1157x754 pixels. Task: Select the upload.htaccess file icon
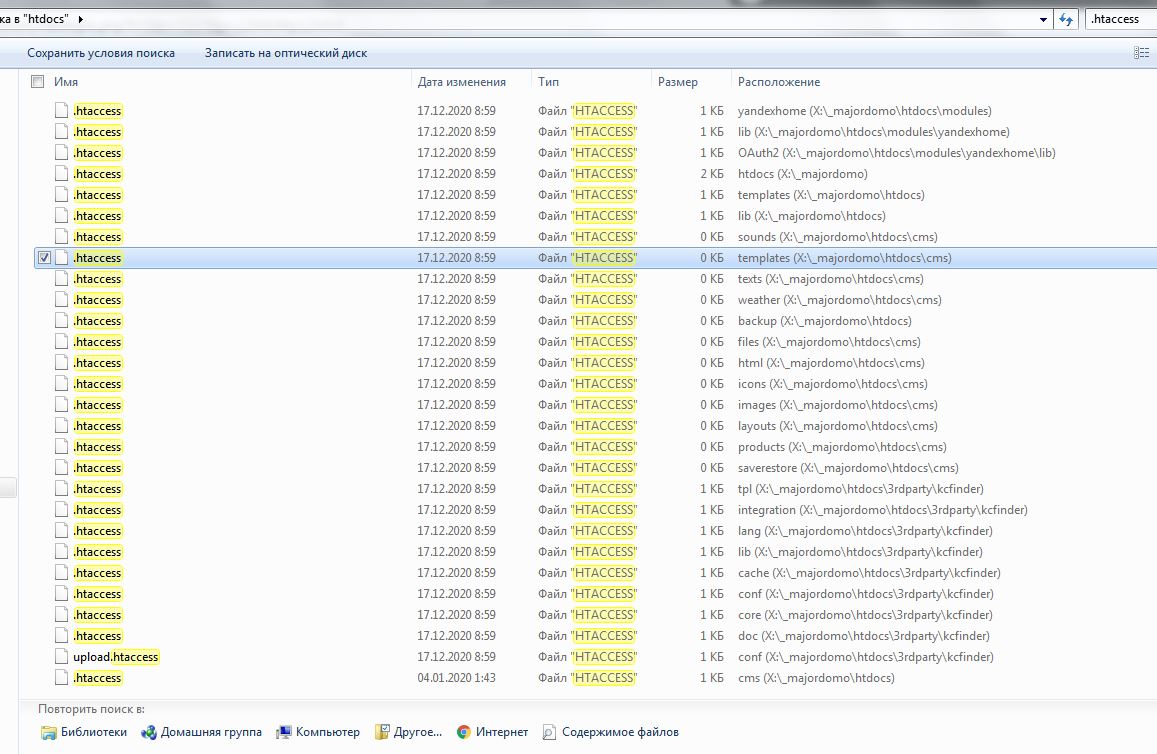click(x=62, y=657)
